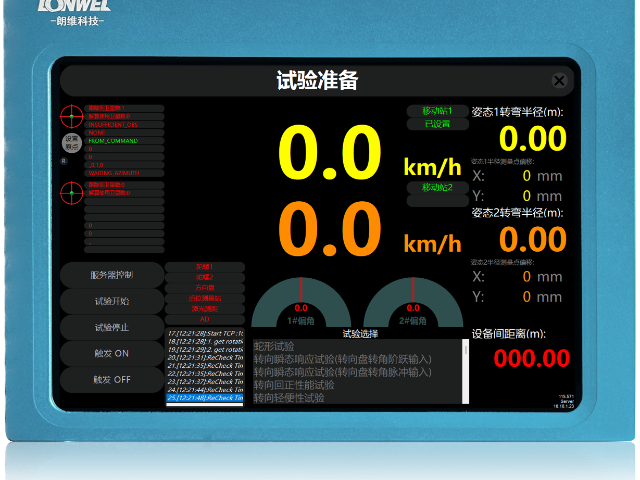
Task: Start the test with 试验开始
Action: point(112,301)
